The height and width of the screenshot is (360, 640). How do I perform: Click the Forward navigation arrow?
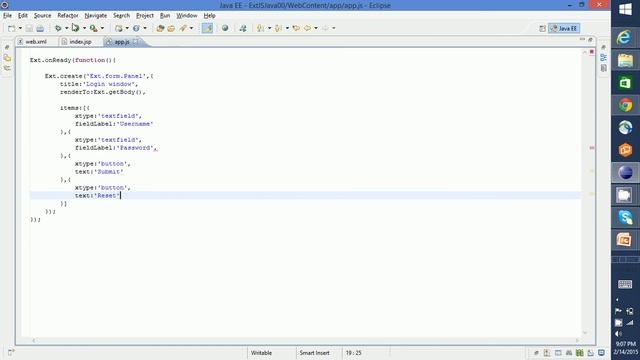[325, 28]
